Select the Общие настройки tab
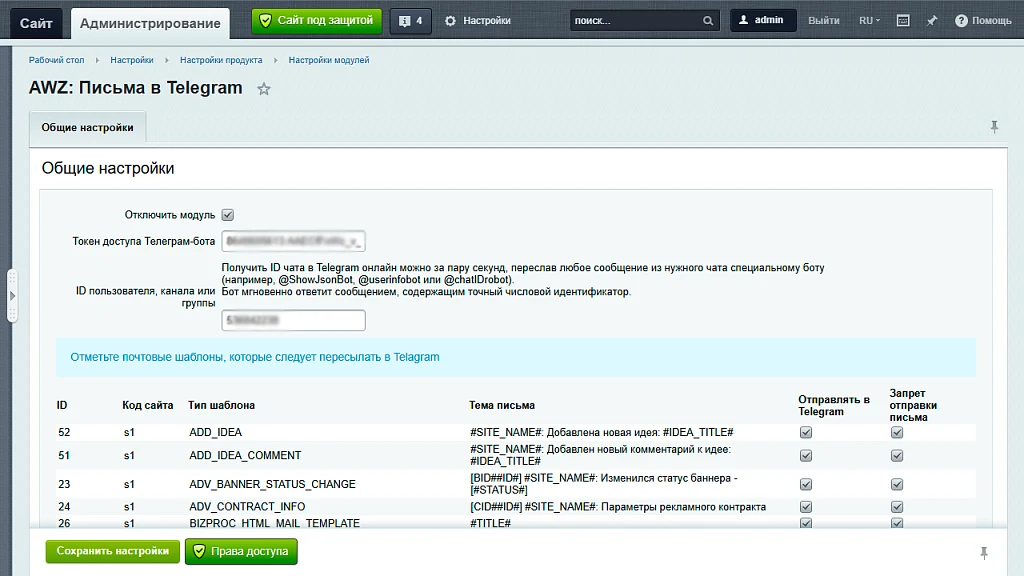Viewport: 1024px width, 576px height. [x=88, y=127]
